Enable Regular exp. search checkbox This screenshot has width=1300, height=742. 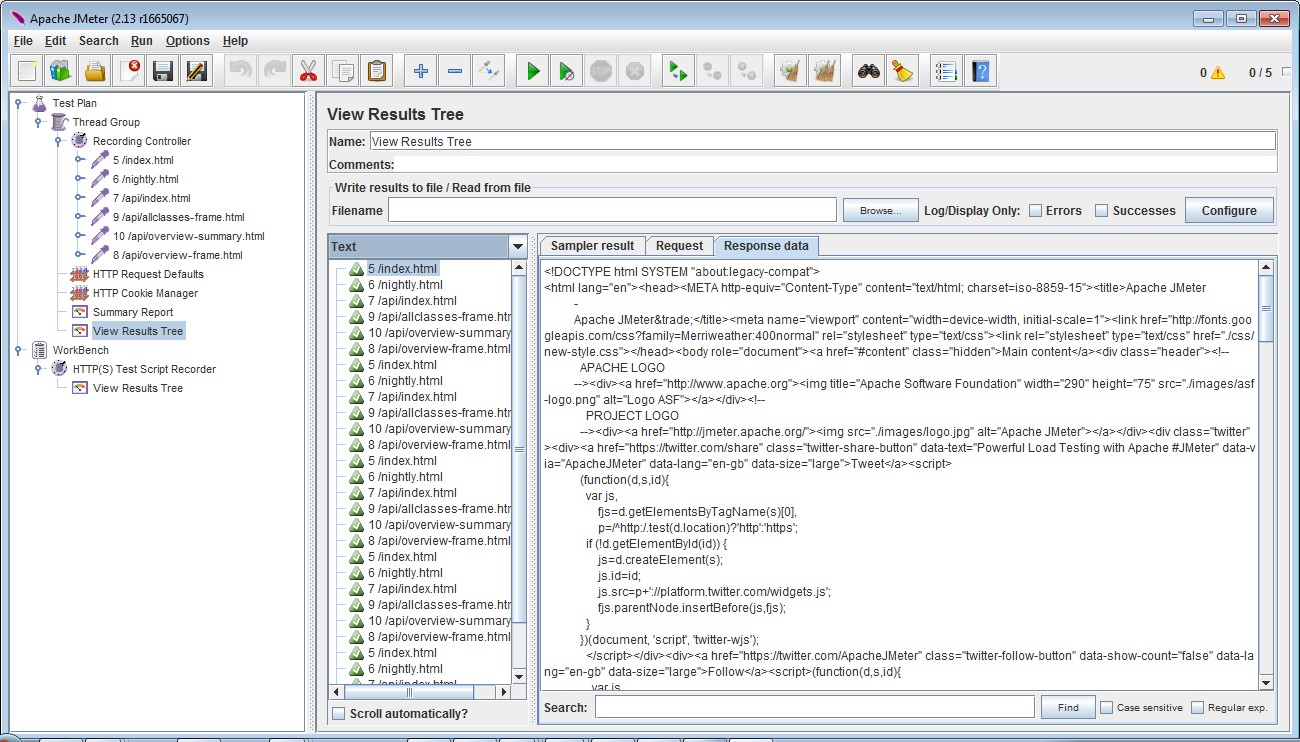pos(1198,707)
